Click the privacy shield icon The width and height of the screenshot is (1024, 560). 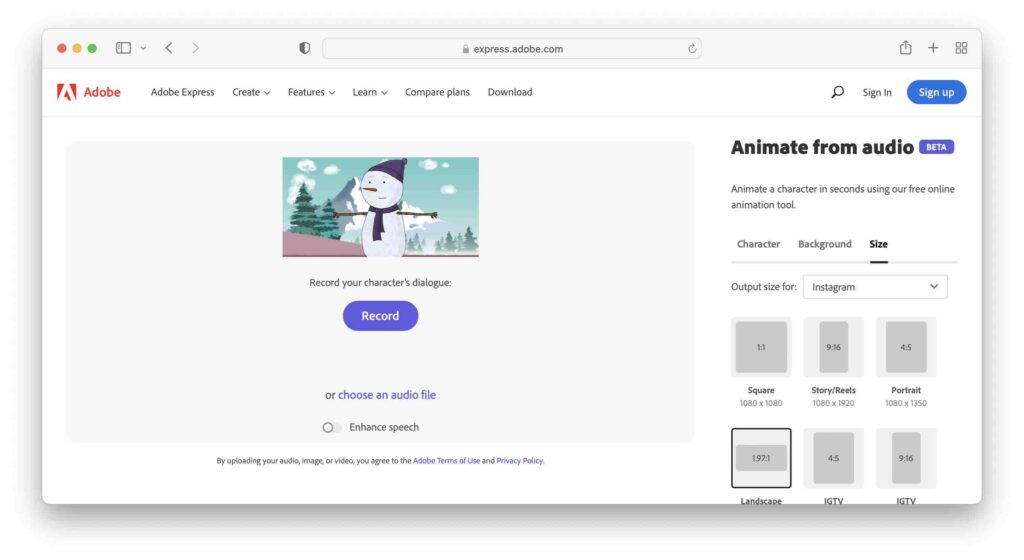[x=304, y=48]
